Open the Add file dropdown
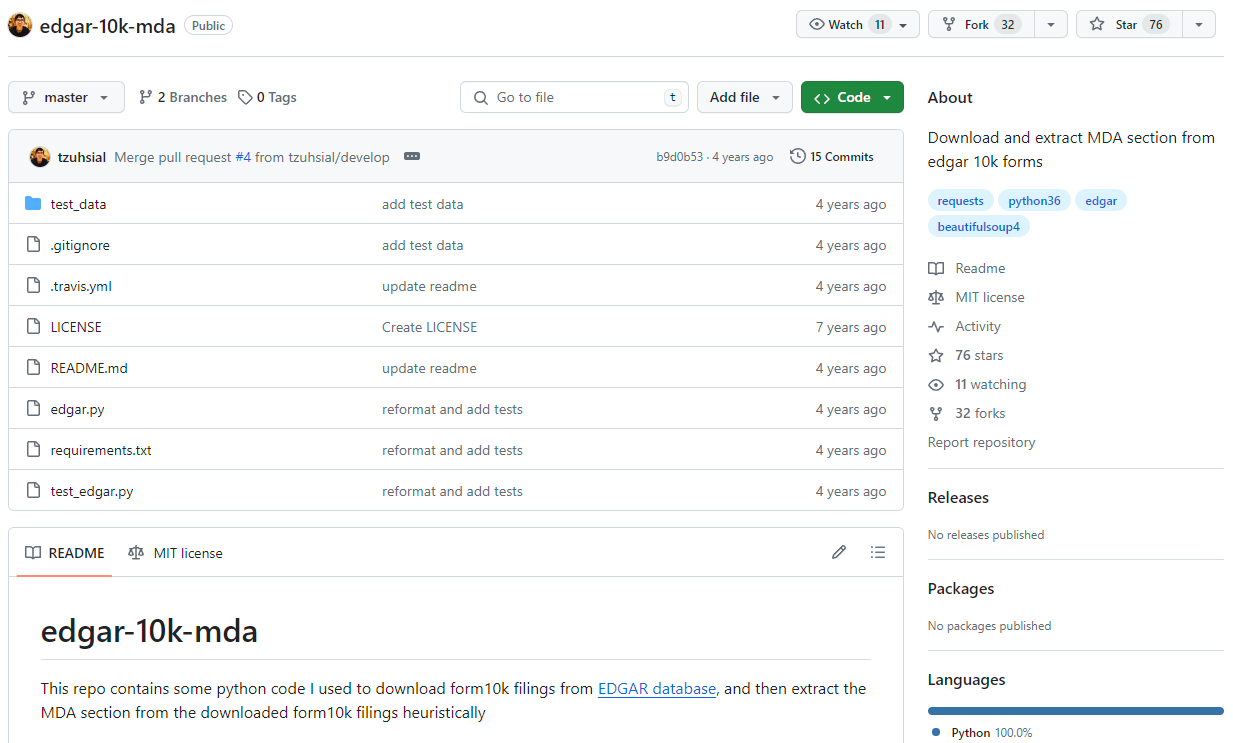This screenshot has height=743, width=1233. [745, 97]
